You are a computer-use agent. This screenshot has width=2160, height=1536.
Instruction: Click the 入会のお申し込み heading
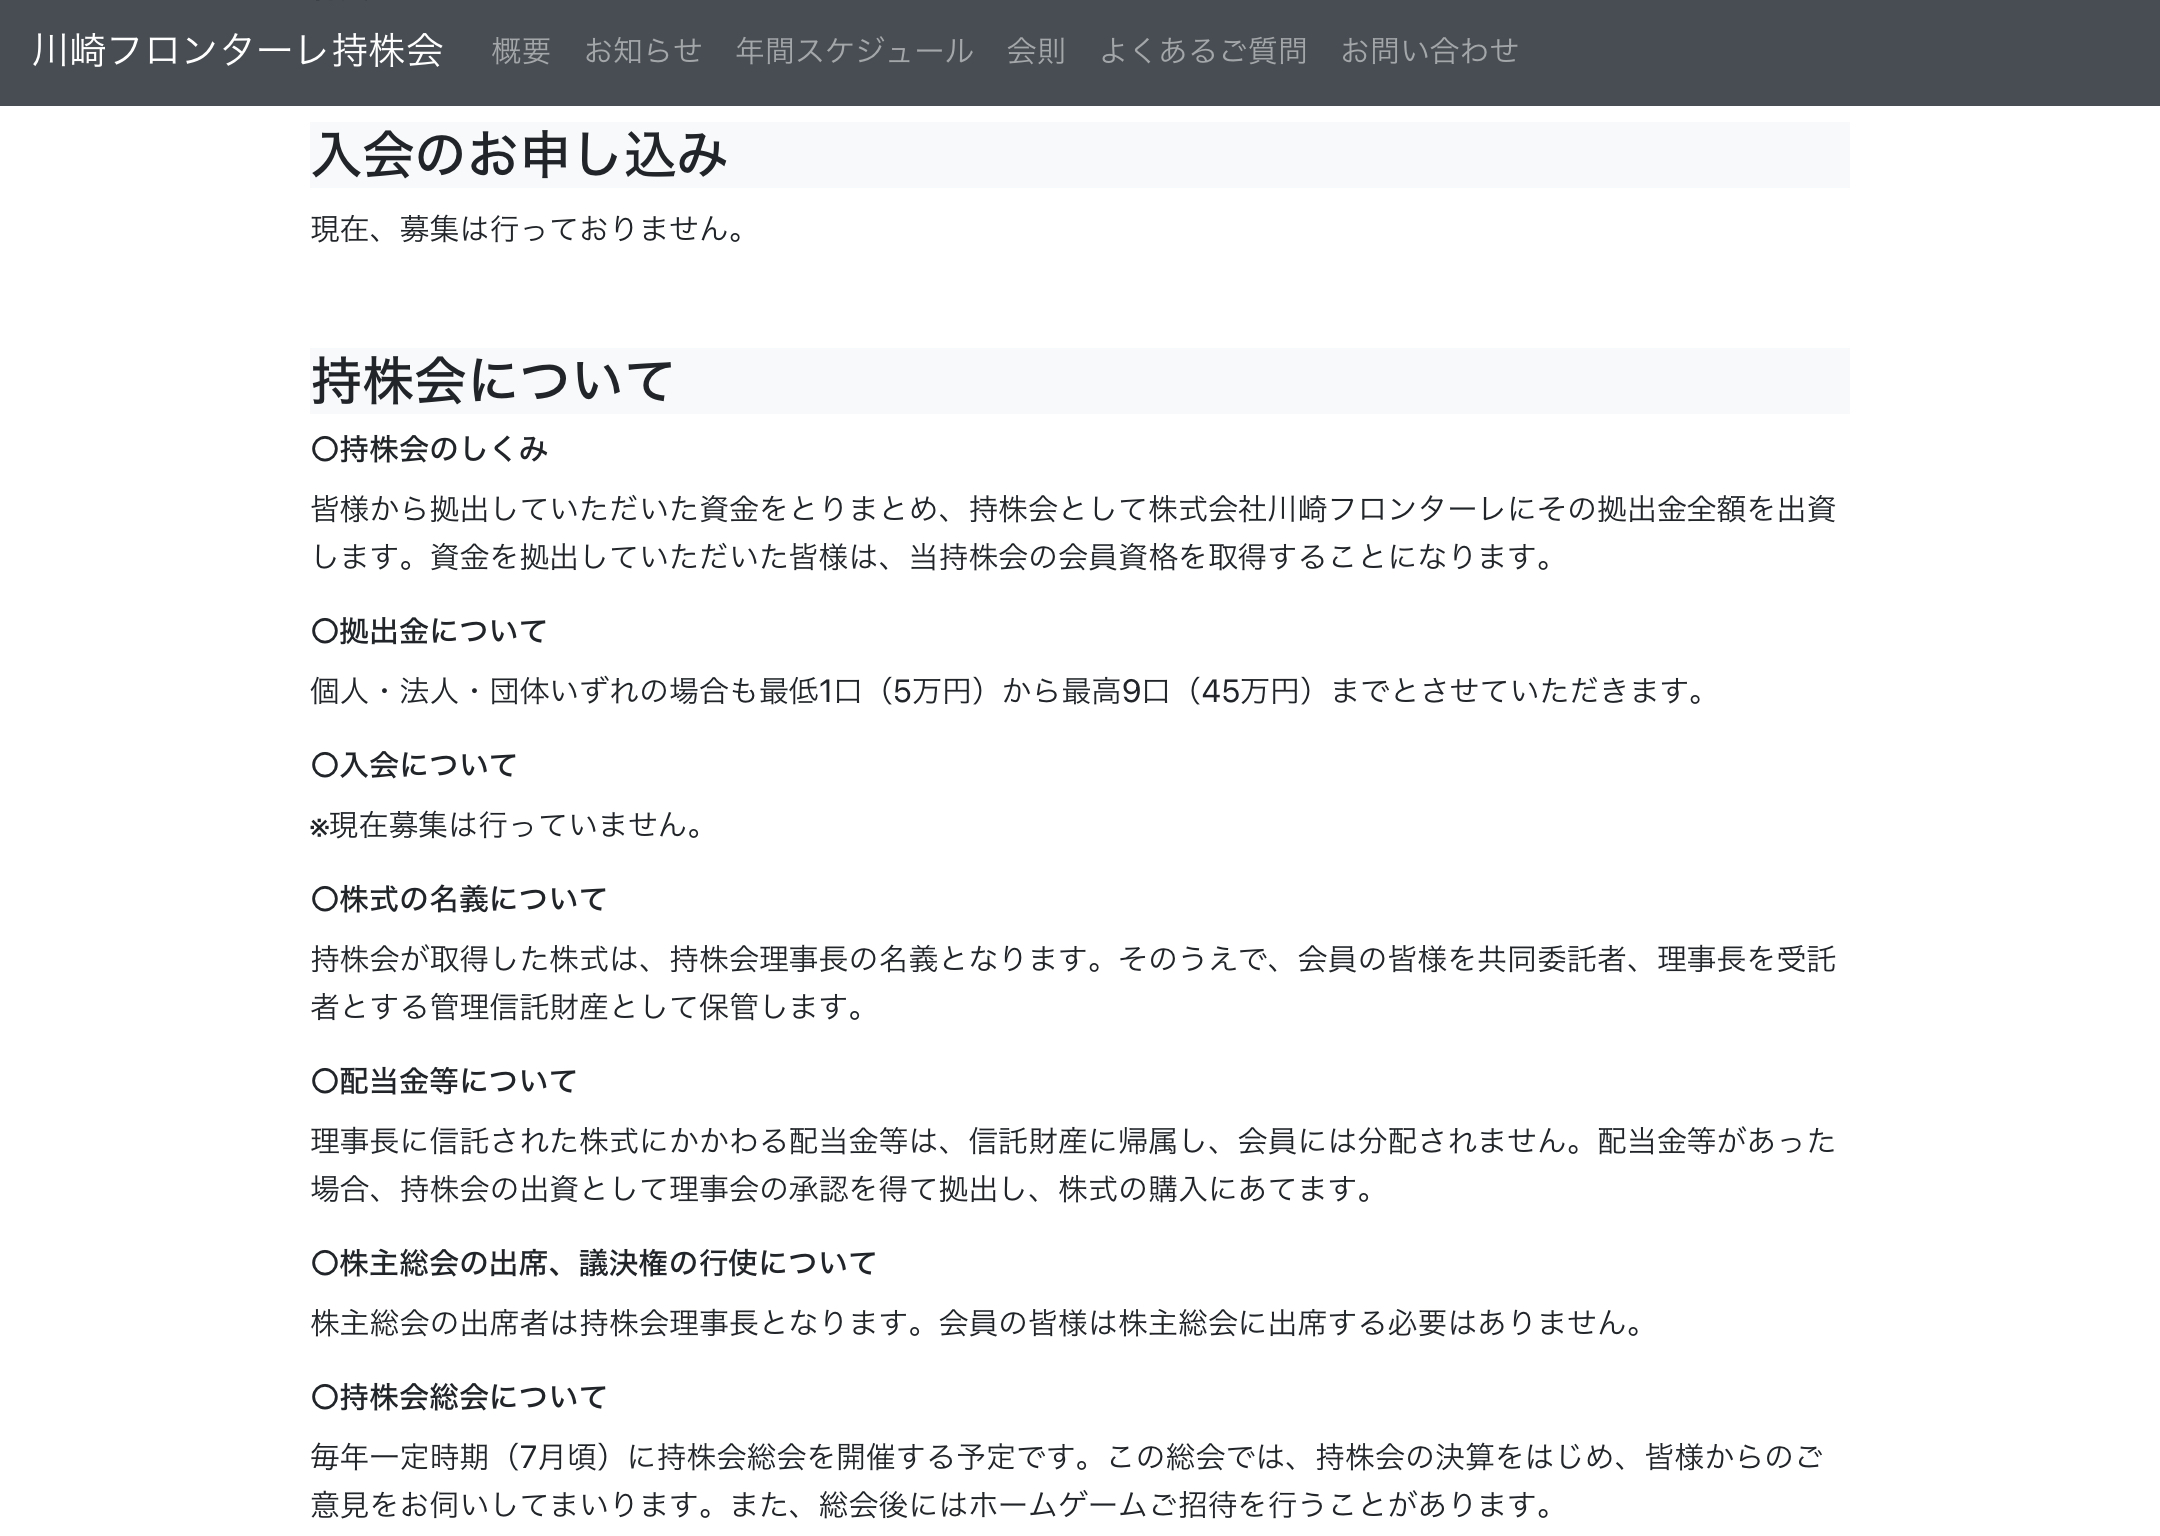[x=1080, y=155]
